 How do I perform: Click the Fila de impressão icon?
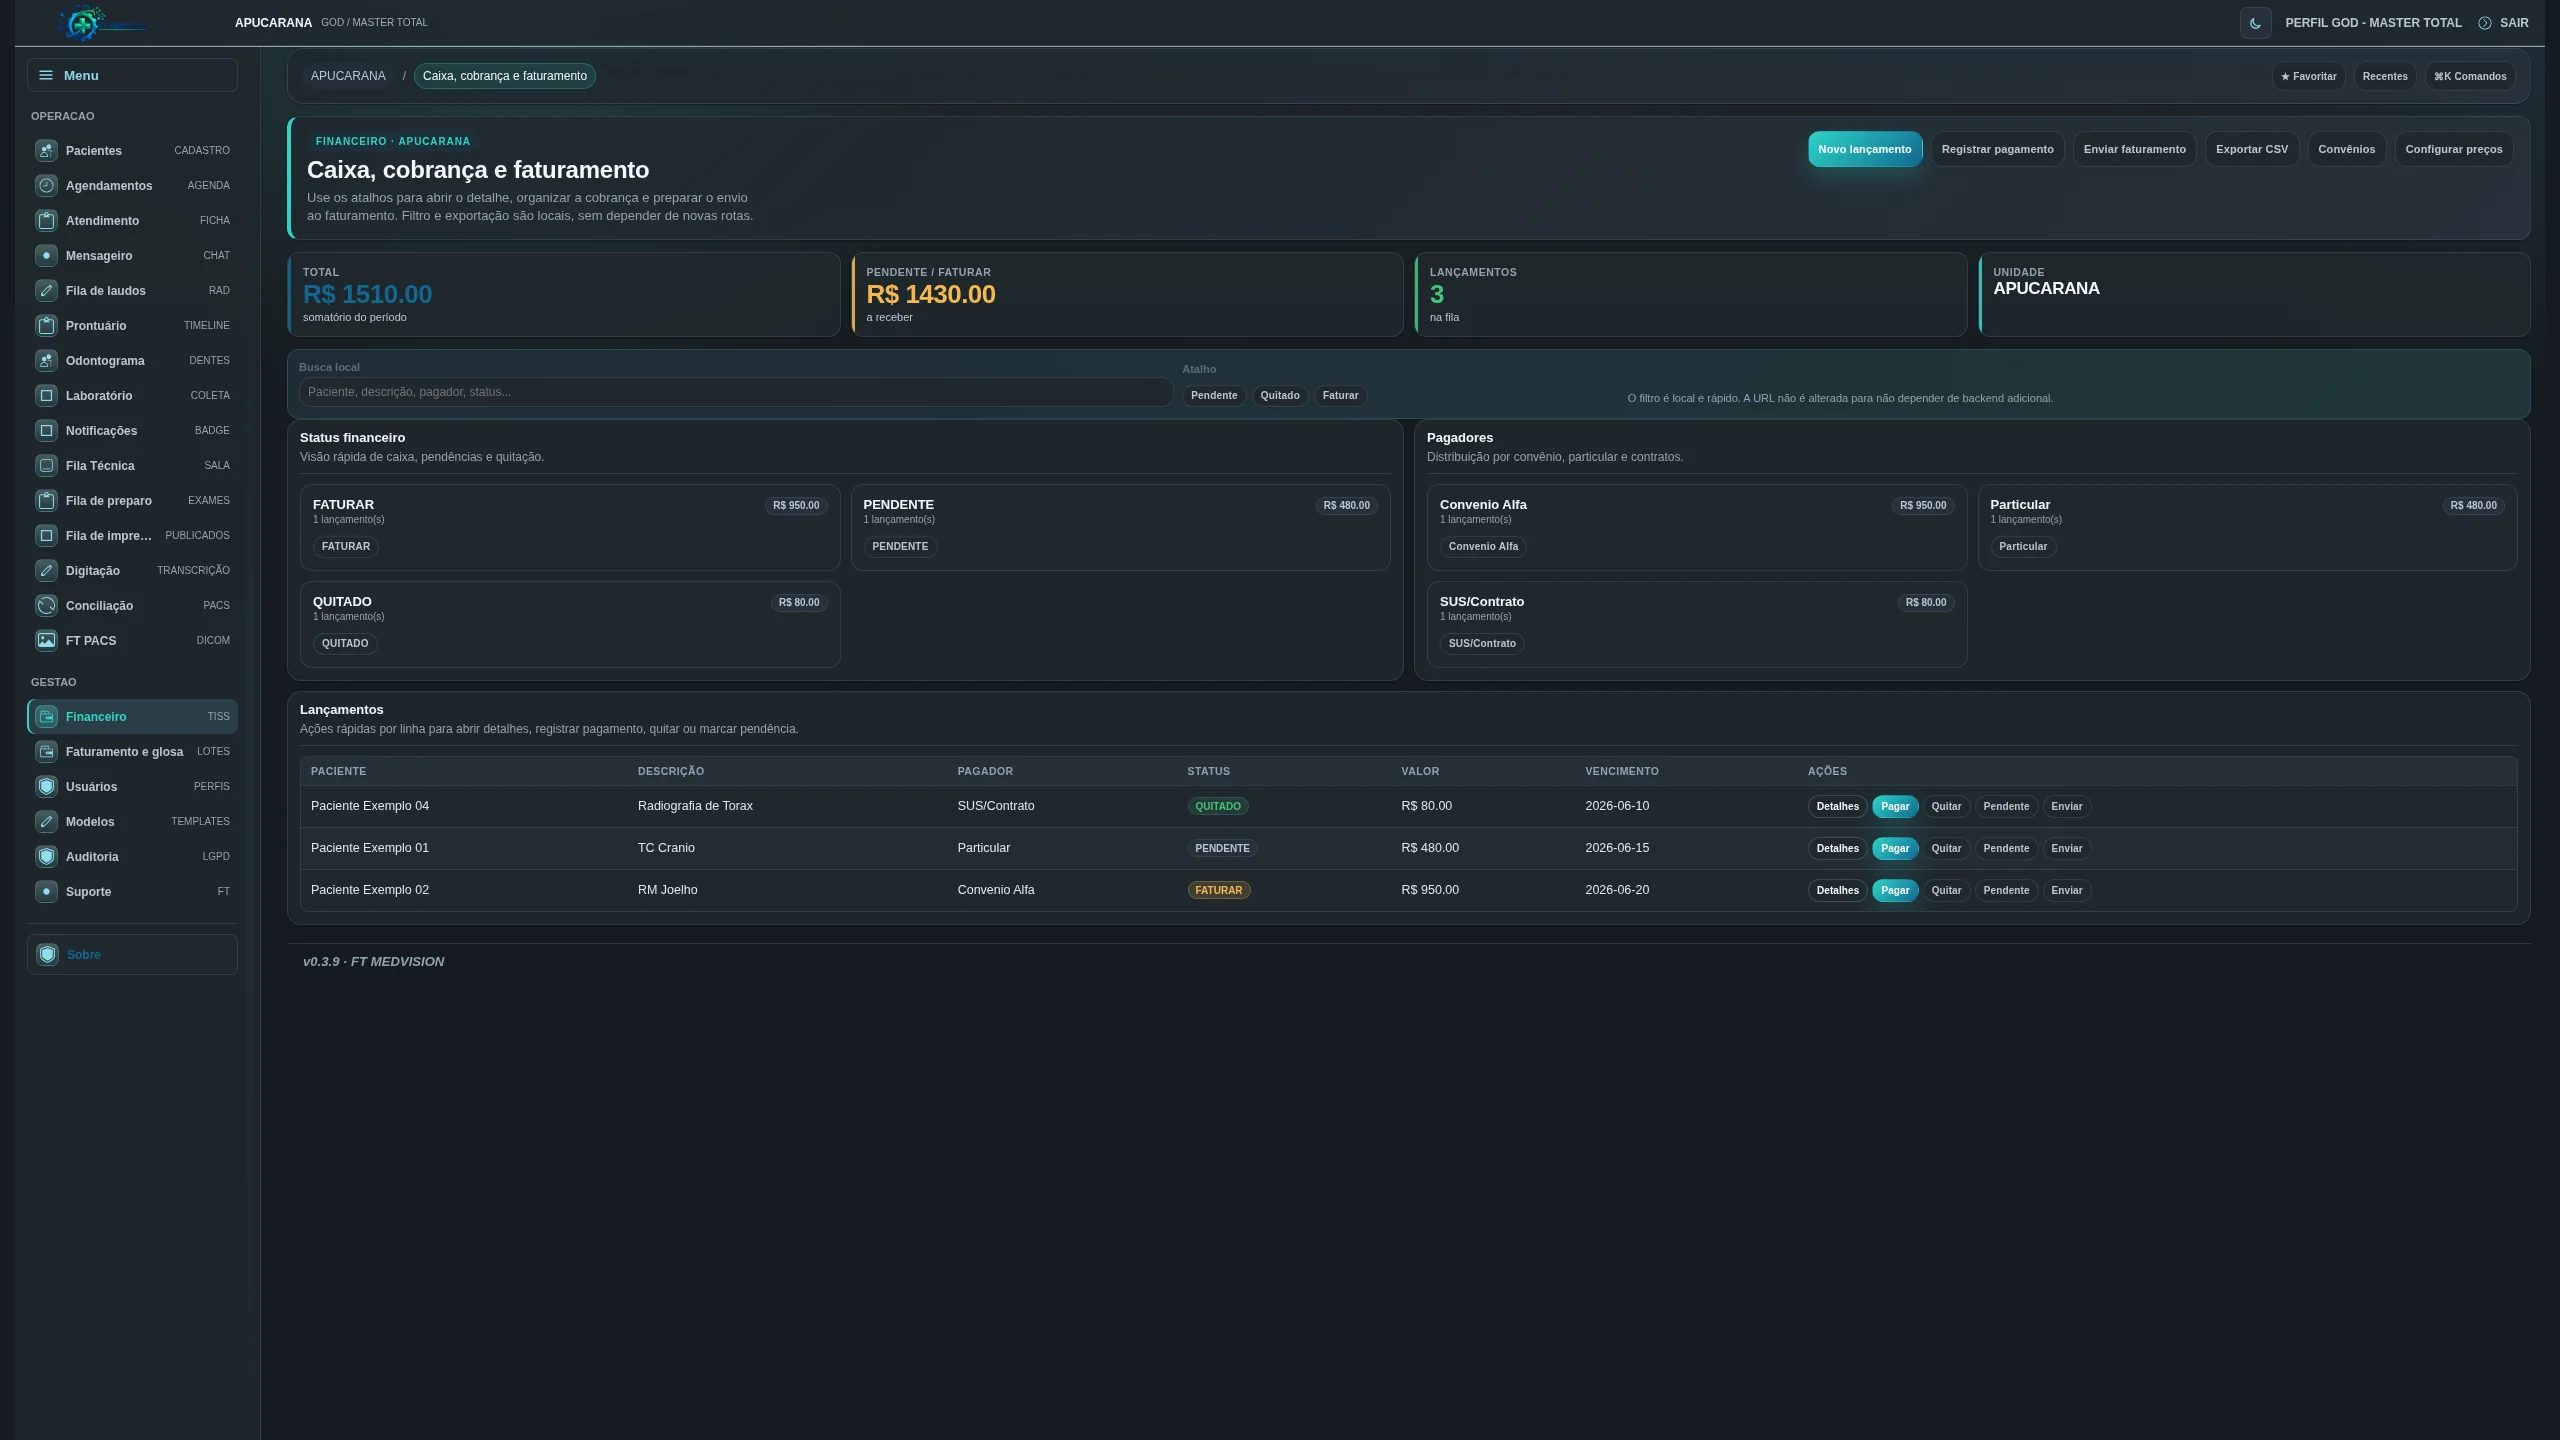point(46,535)
